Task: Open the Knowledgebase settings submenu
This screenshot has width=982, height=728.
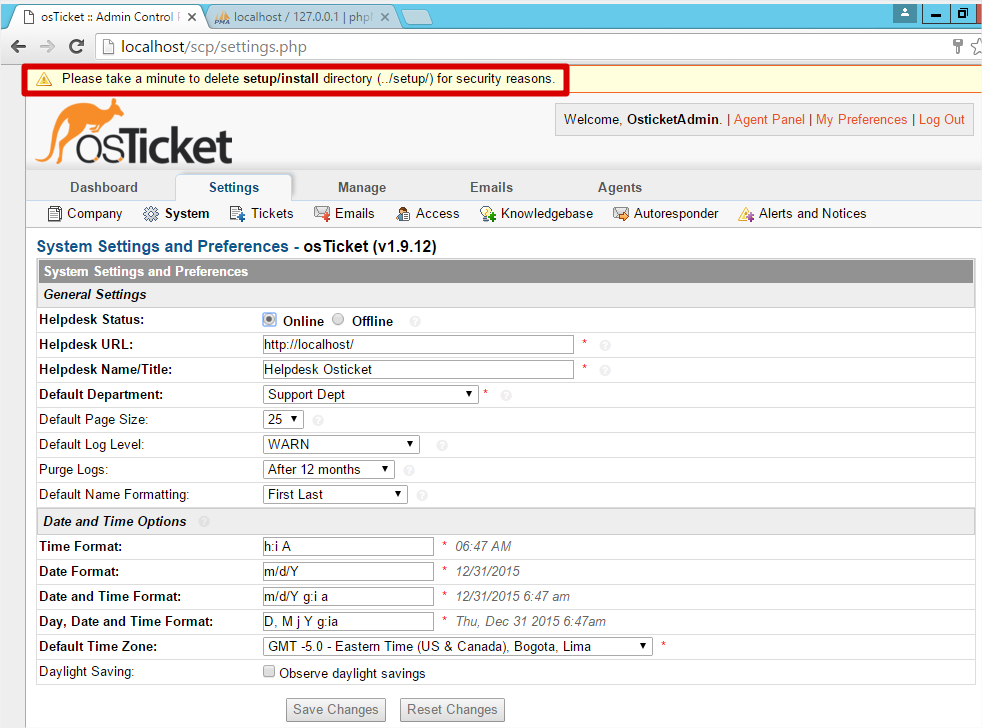Action: tap(537, 213)
